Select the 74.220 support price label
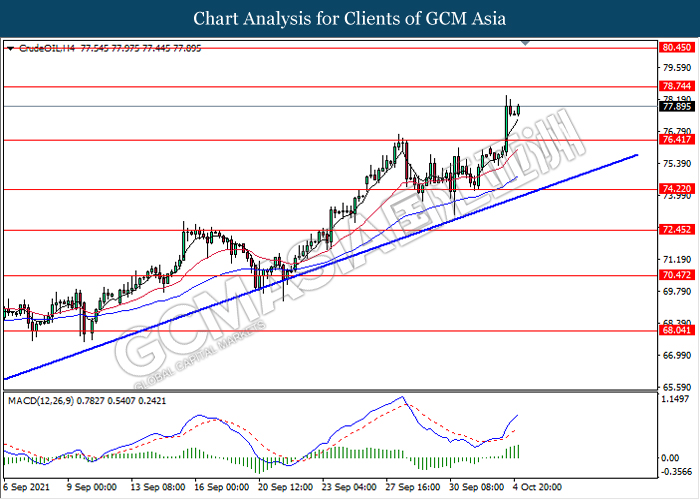The image size is (700, 500). pyautogui.click(x=676, y=188)
